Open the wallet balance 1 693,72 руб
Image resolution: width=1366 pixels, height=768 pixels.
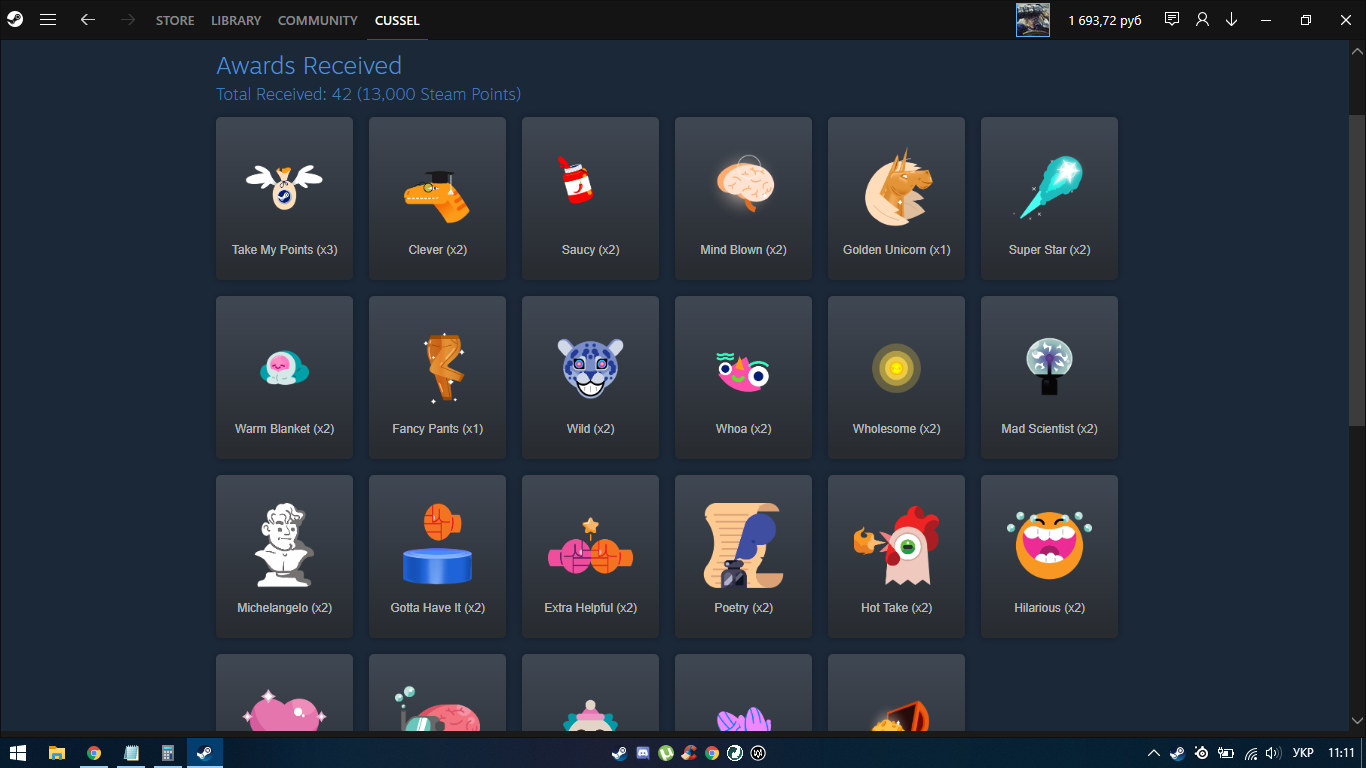tap(1105, 20)
